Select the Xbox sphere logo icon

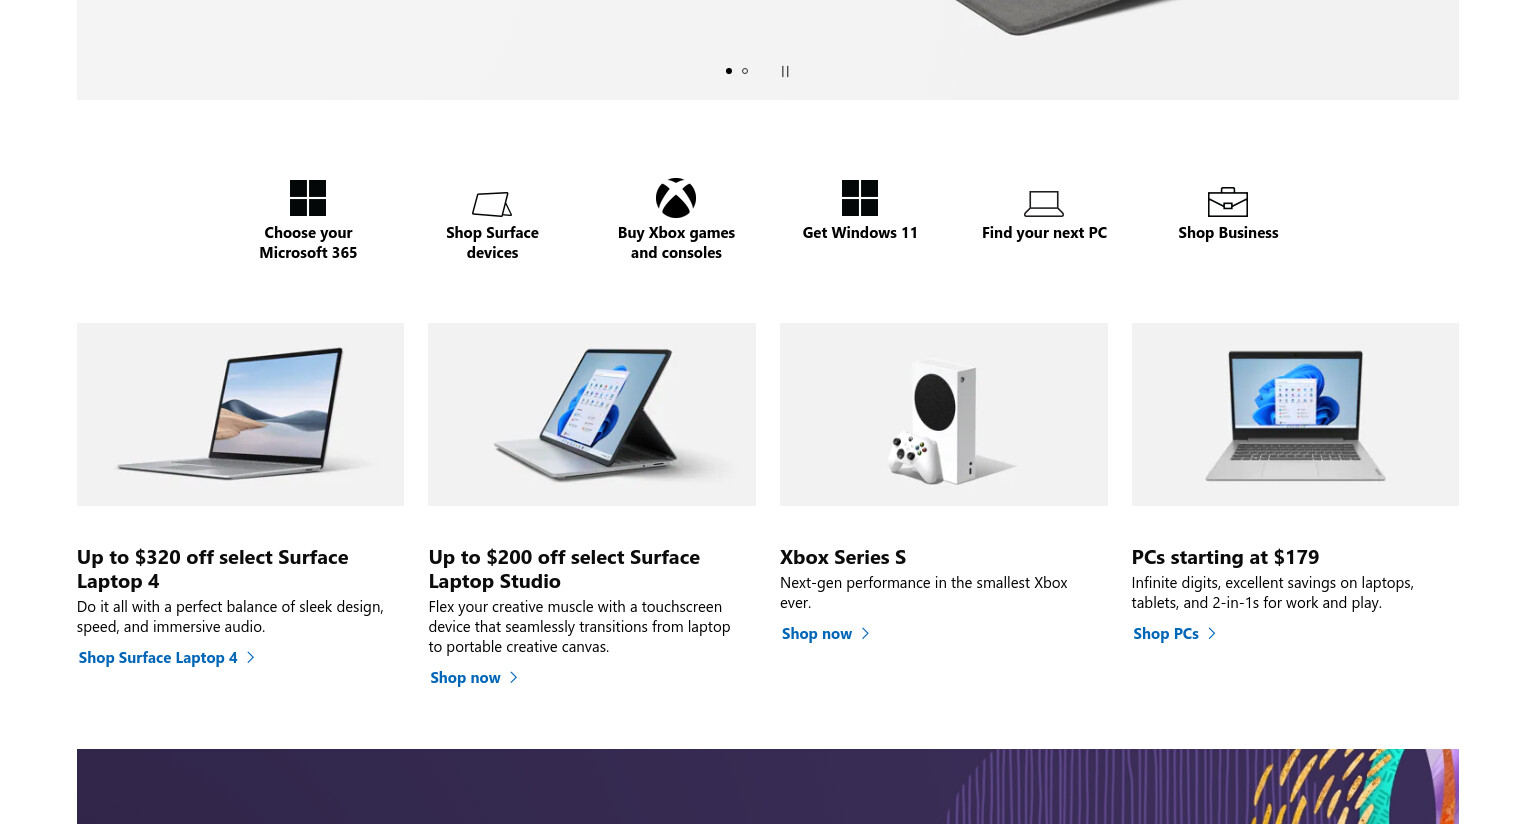click(676, 198)
